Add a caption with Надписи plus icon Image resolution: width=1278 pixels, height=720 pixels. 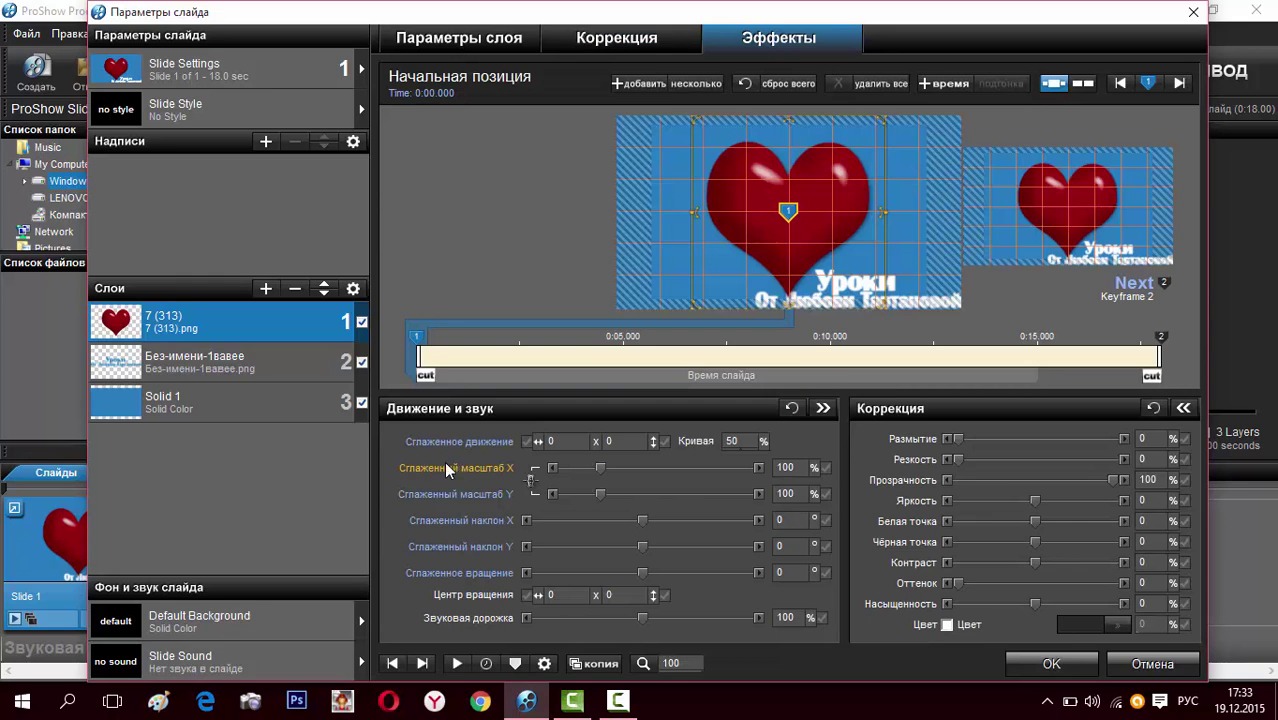(266, 142)
